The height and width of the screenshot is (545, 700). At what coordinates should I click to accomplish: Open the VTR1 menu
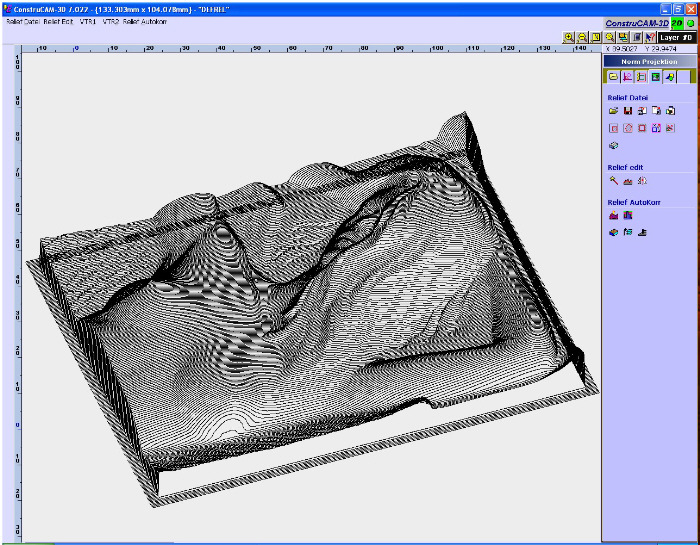tap(88, 21)
